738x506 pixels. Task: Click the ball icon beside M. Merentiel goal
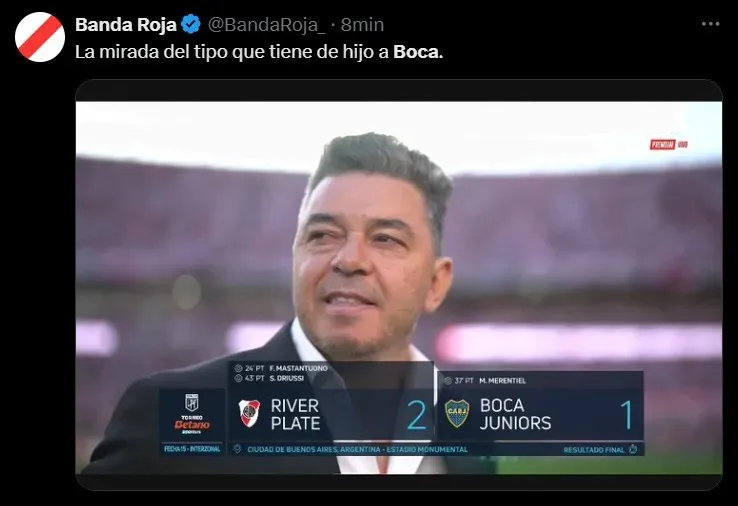[x=448, y=380]
